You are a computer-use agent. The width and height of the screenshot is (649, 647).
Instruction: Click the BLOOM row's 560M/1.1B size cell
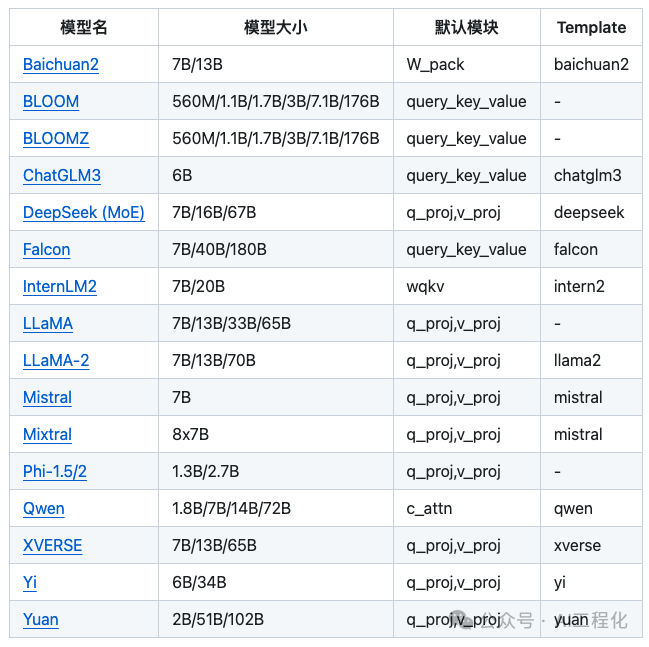(276, 101)
